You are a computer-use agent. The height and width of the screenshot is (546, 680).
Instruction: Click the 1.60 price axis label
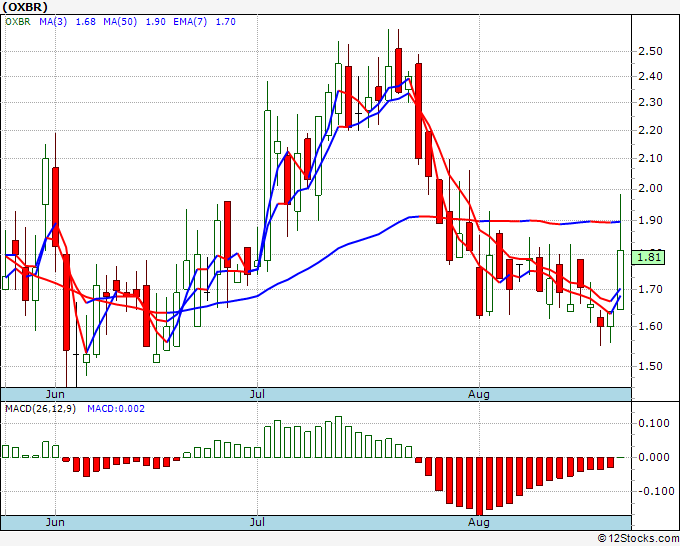(x=651, y=326)
